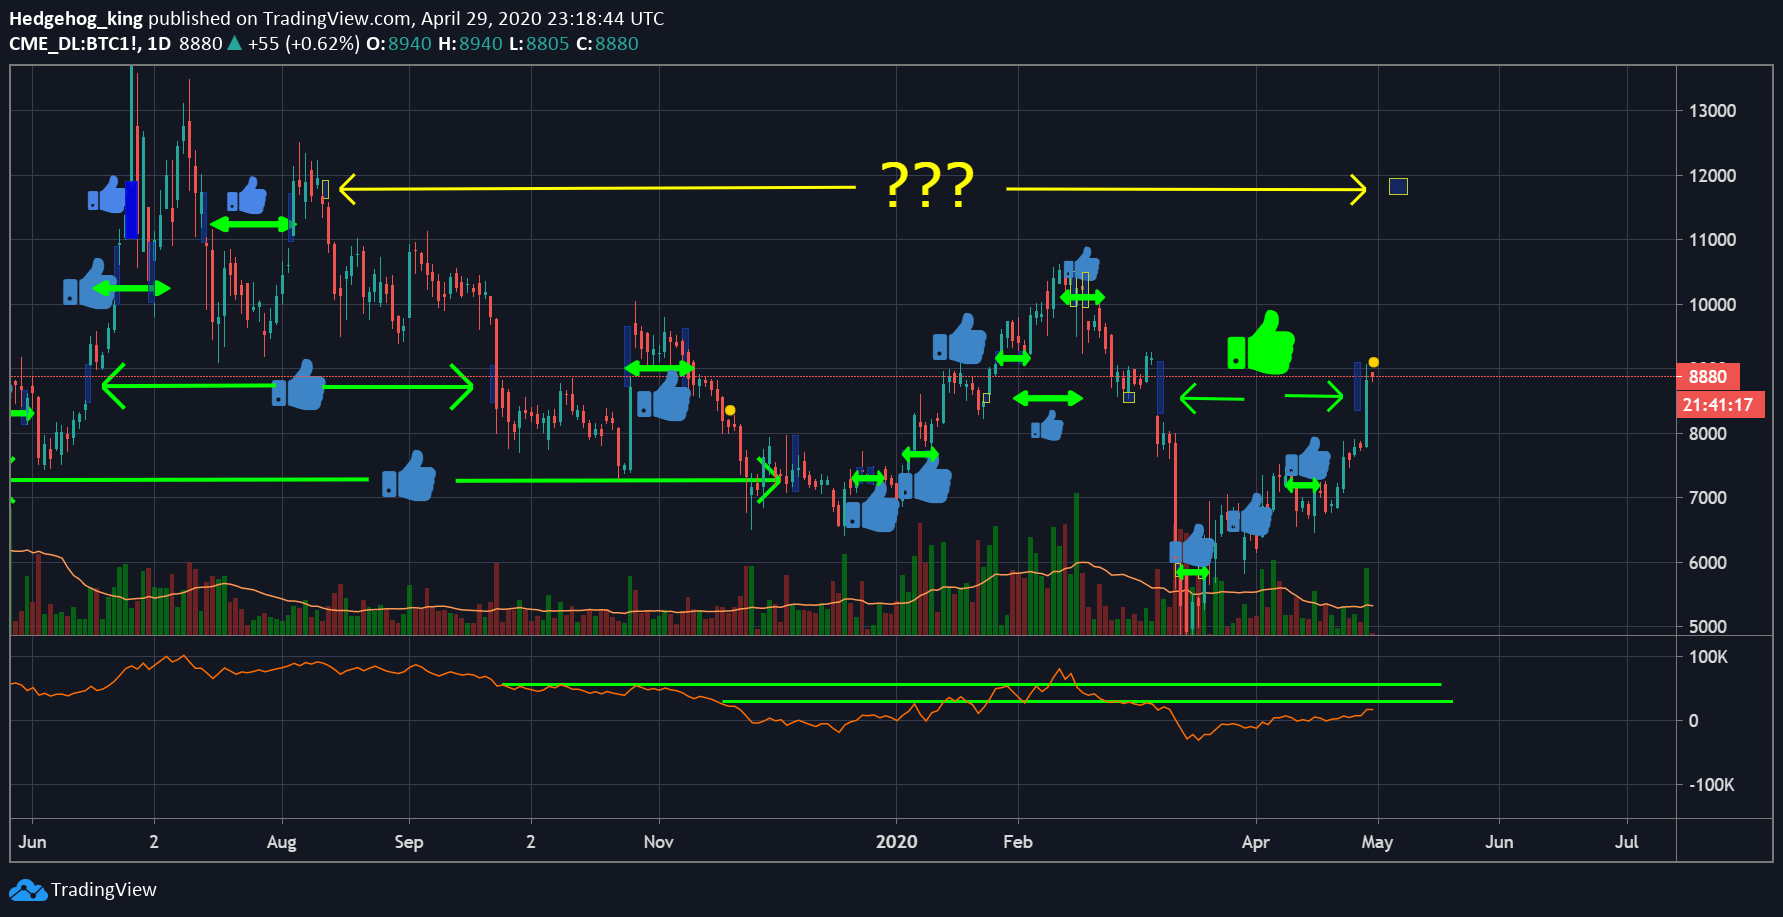Click the 21:41:17 bar countdown tag
This screenshot has height=917, width=1783.
point(1719,405)
